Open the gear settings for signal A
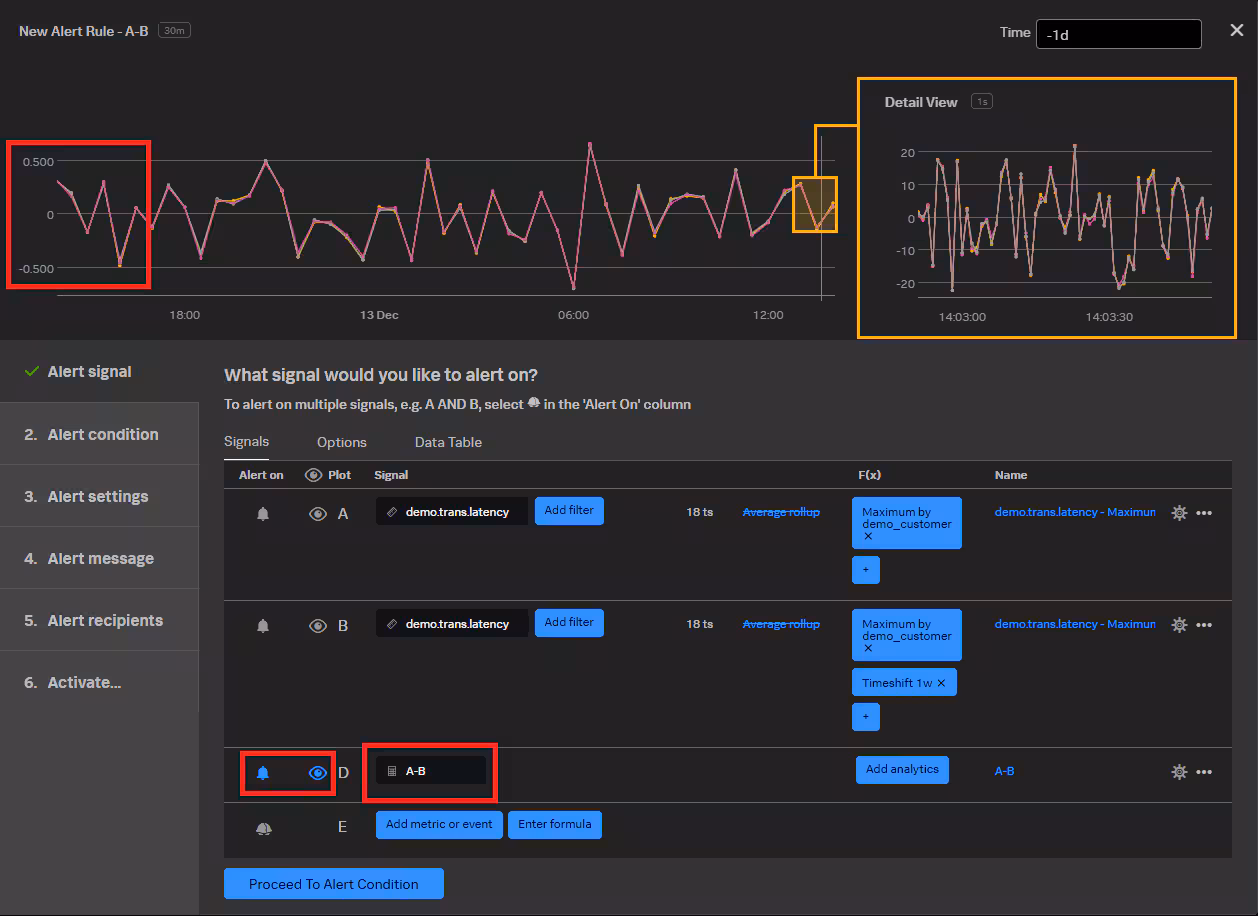This screenshot has height=916, width=1258. 1179,513
